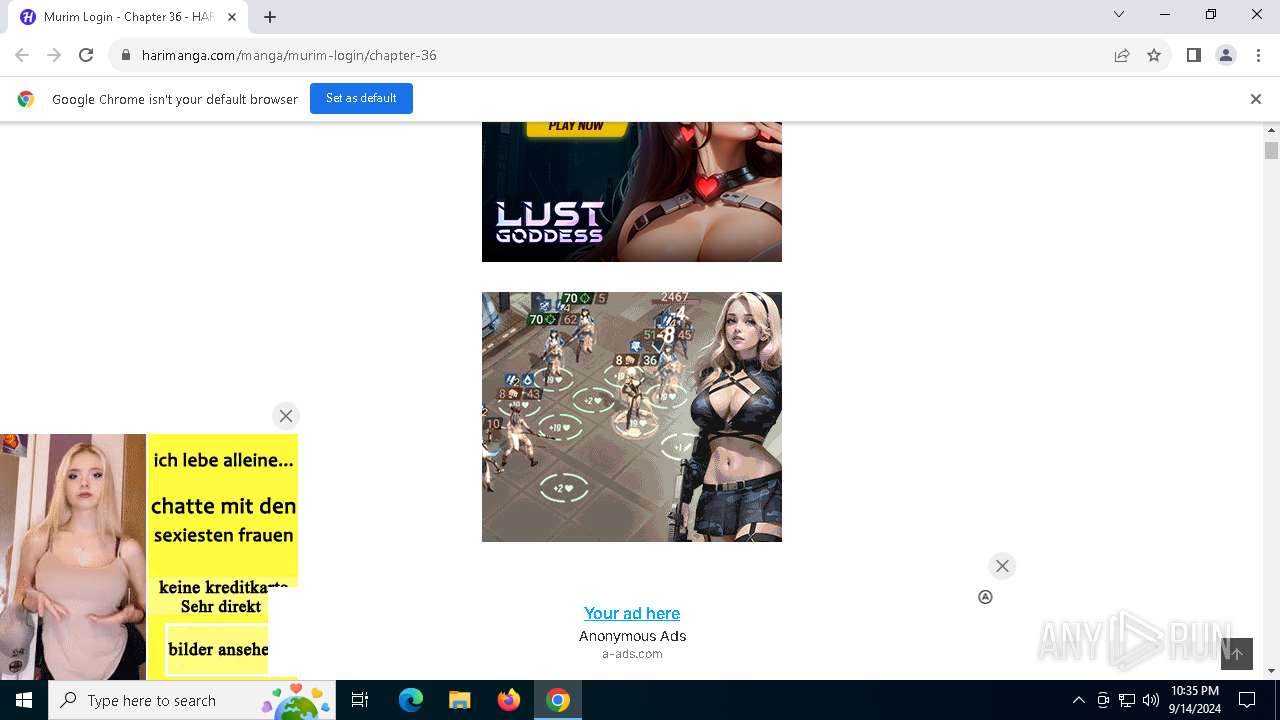Open Task View on the taskbar
The image size is (1280, 720).
coord(360,700)
